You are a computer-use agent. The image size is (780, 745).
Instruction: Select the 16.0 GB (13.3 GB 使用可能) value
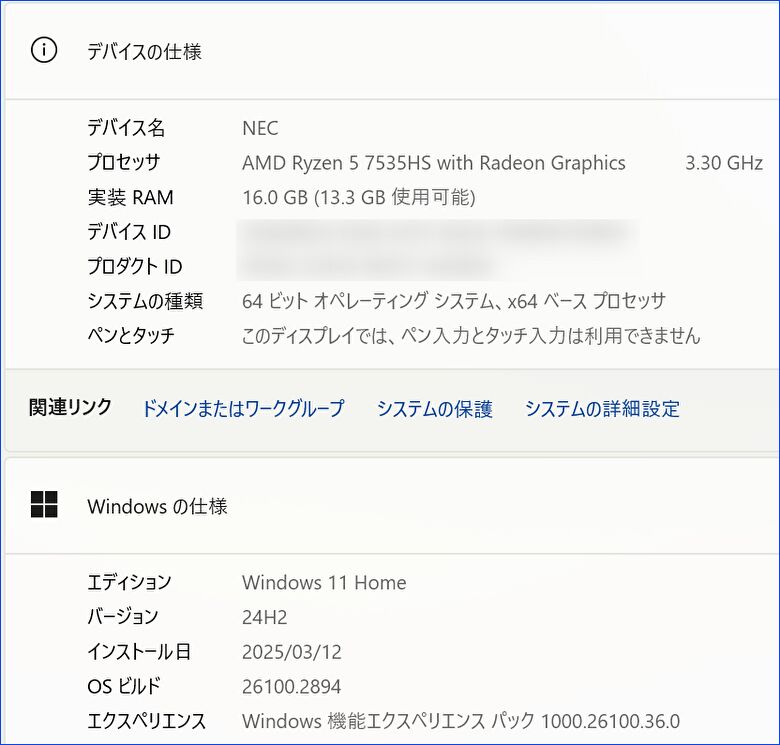pyautogui.click(x=359, y=197)
